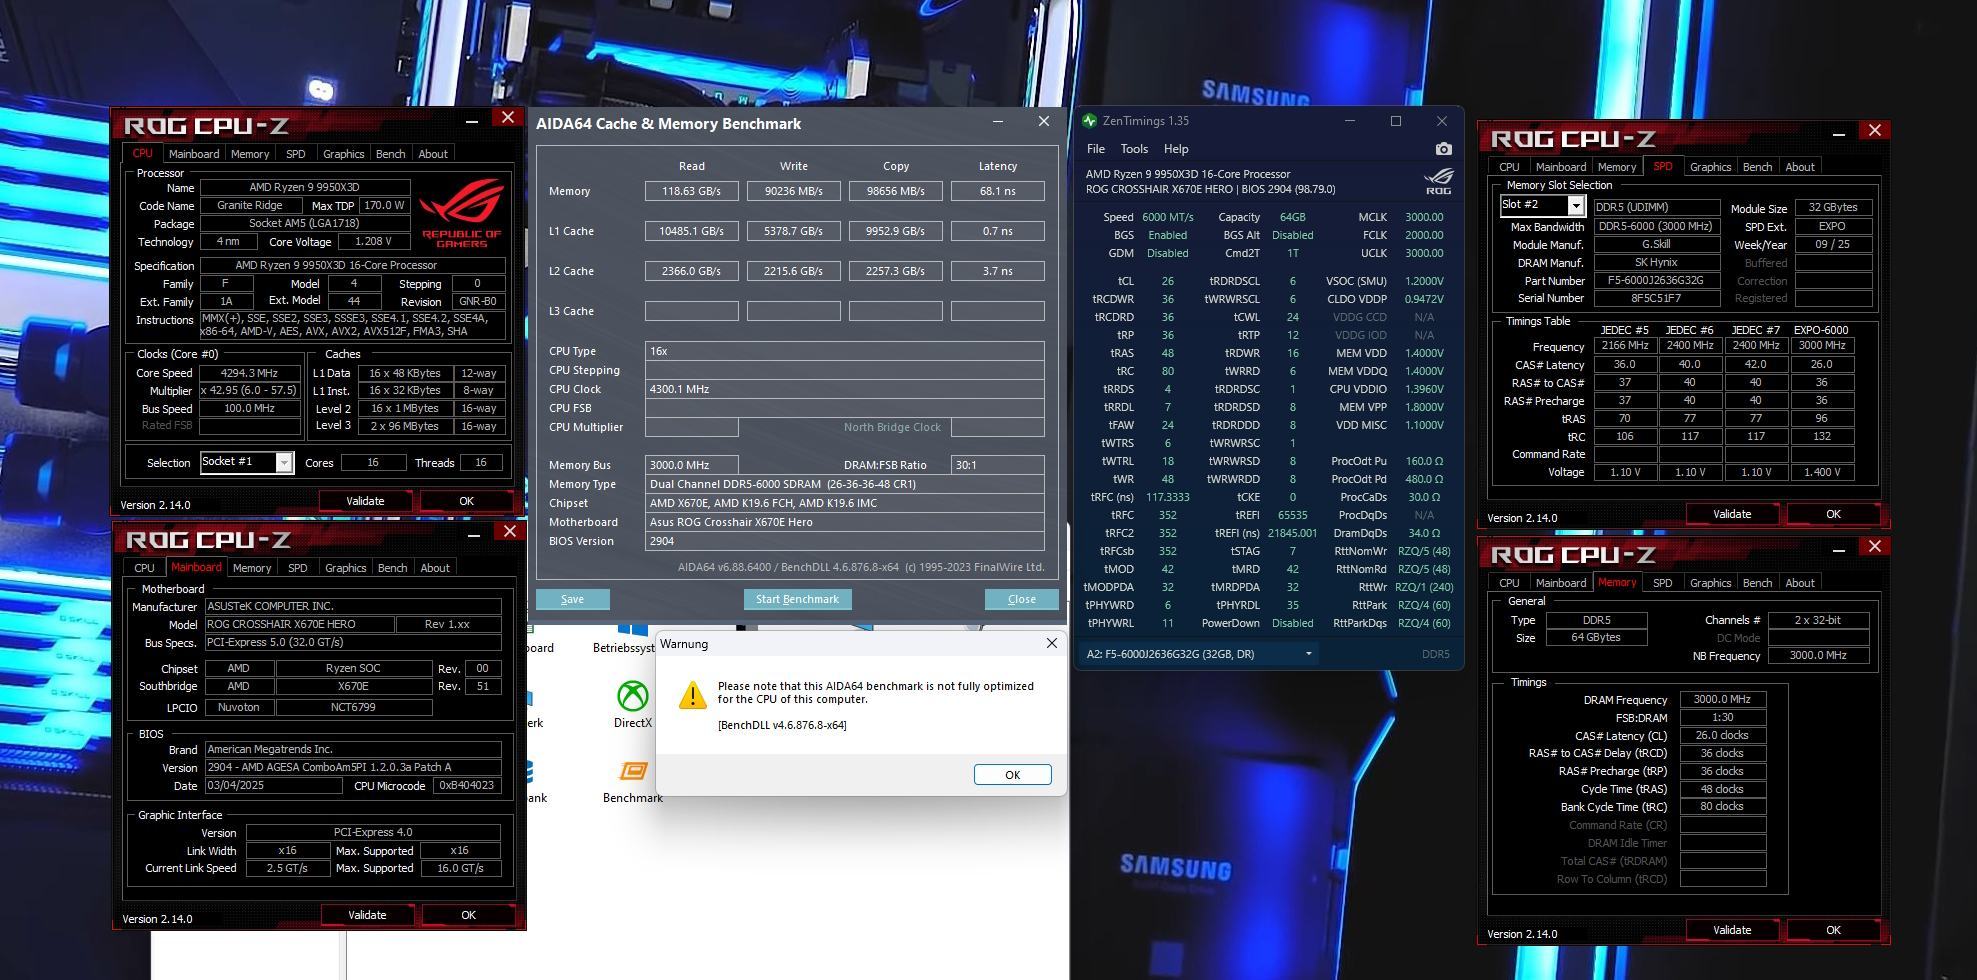Screen dimensions: 1977x980
Task: Click the SPD Part Number field F5-6000J2636G32G
Action: pos(1656,281)
